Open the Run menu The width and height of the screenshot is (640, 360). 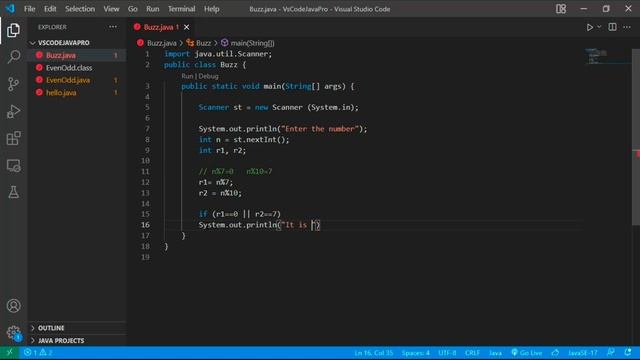click(153, 9)
